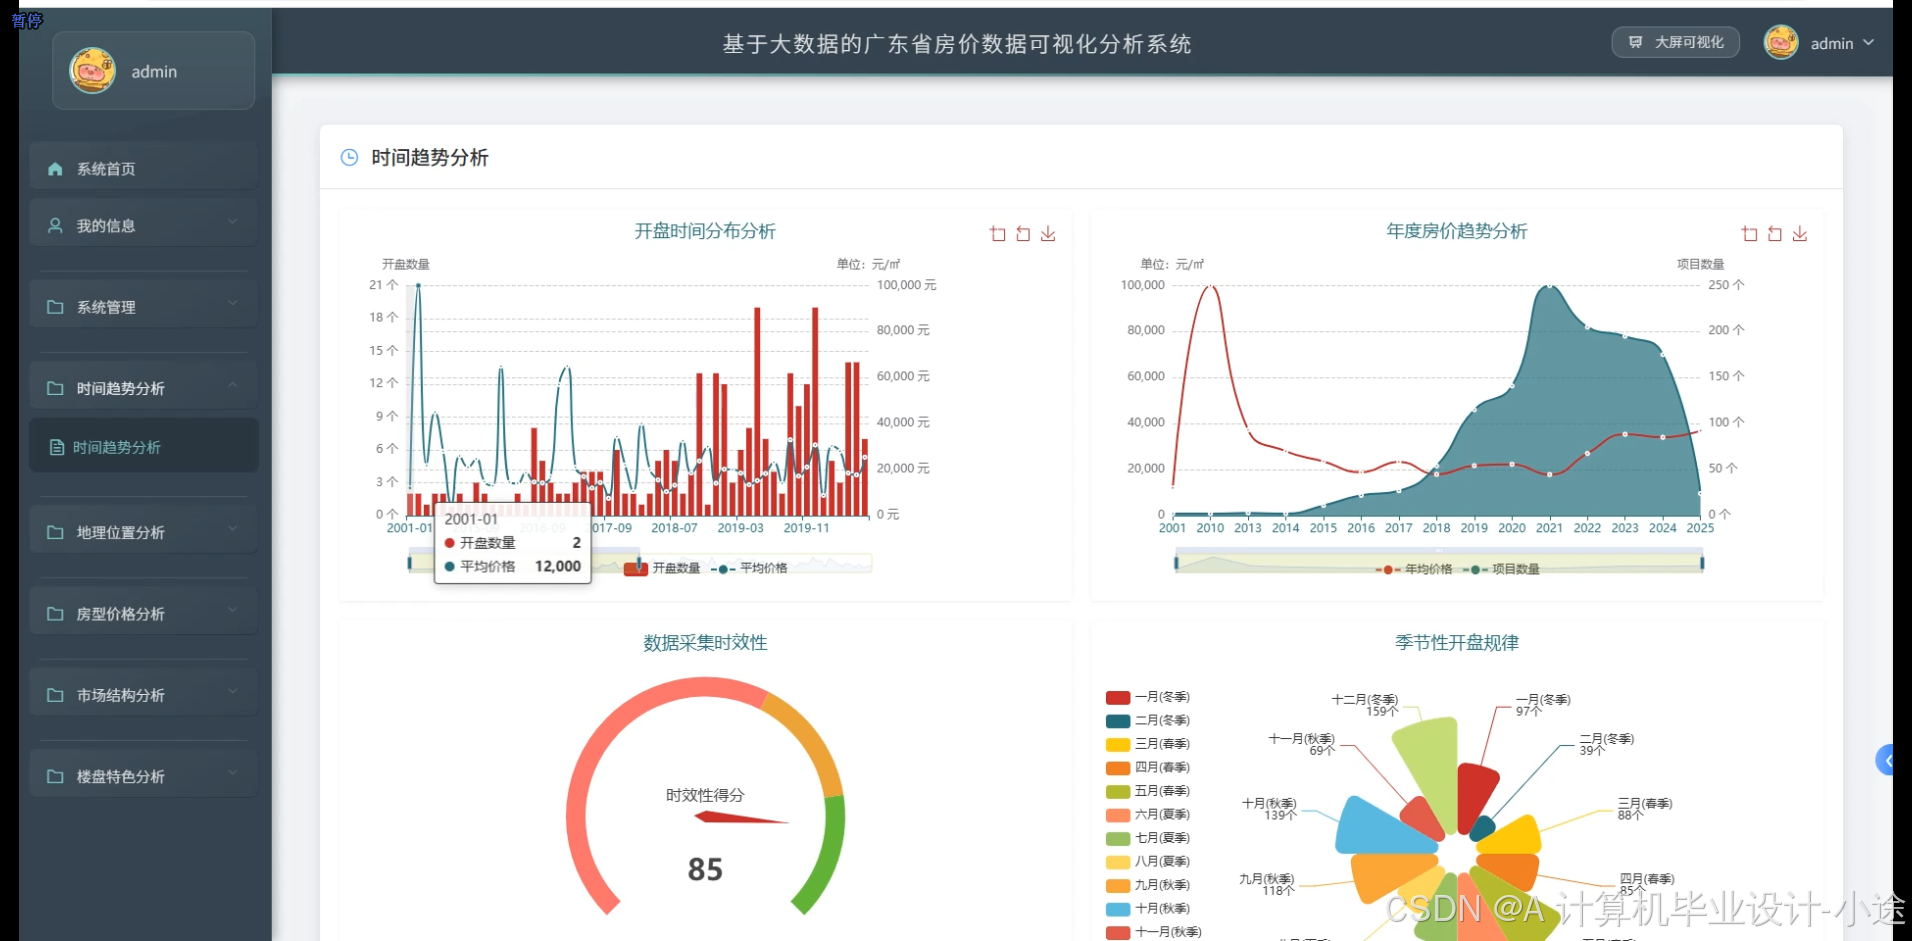
Task: Toggle 六月(夏季) legend entry
Action: point(1148,814)
